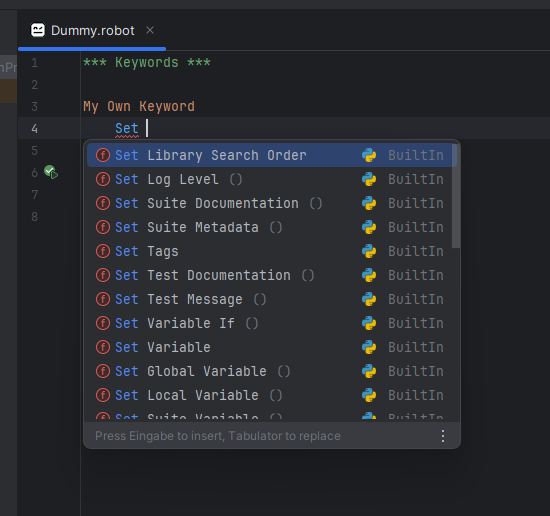Click line number 1 in the gutter
The height and width of the screenshot is (516, 550).
[x=34, y=63]
